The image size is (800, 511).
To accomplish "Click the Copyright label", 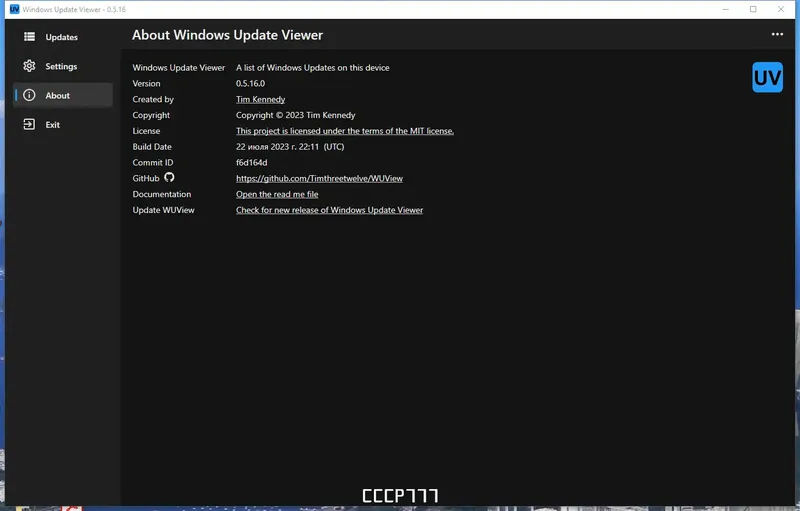I will point(151,115).
